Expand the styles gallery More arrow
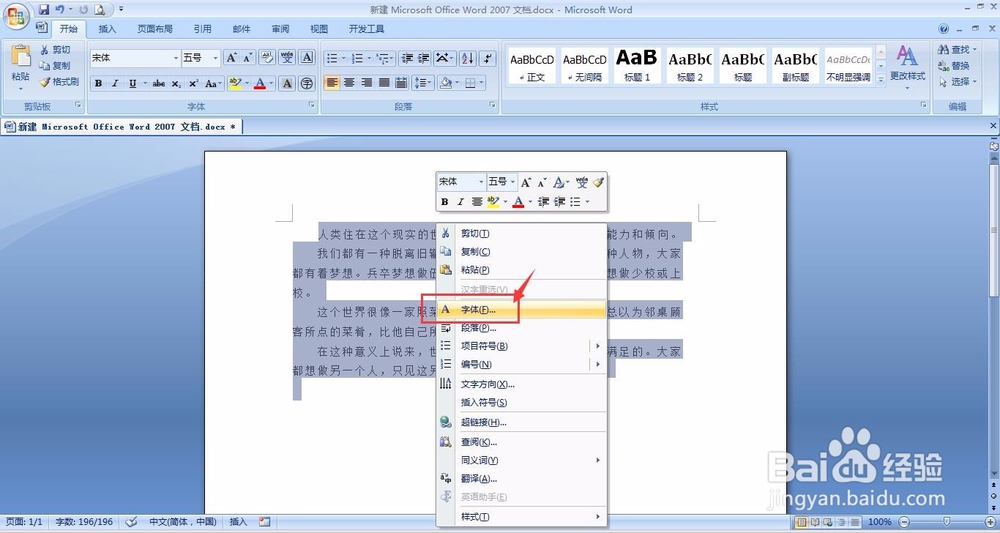 (x=881, y=80)
